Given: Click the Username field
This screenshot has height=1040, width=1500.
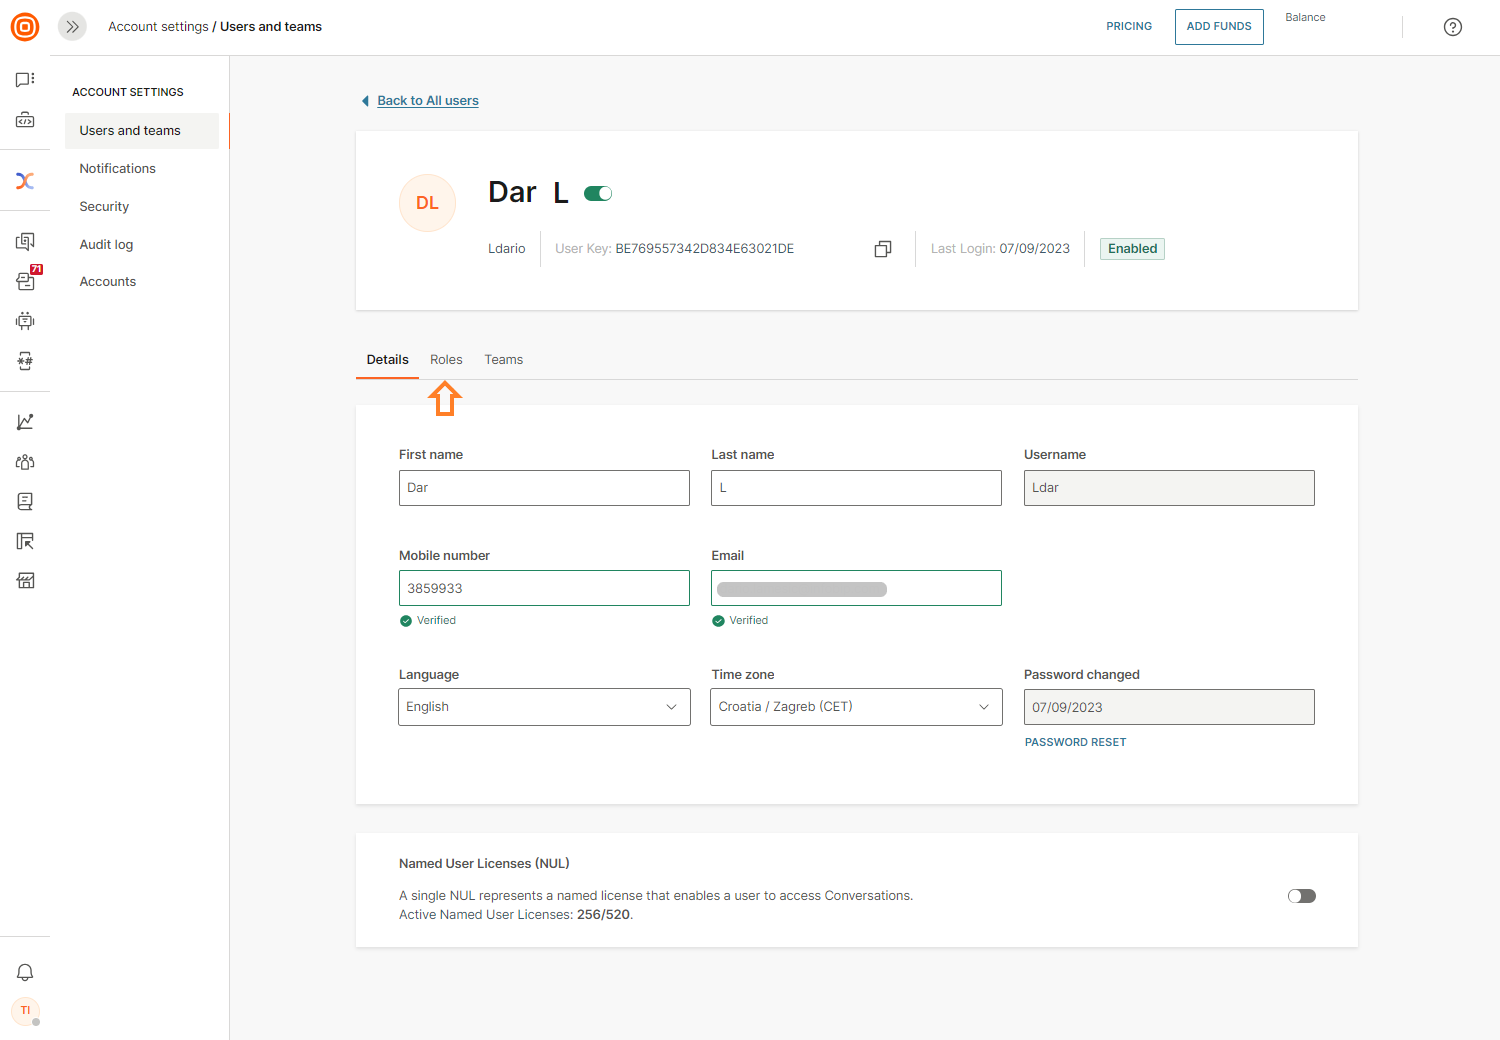Looking at the screenshot, I should click(x=1169, y=488).
